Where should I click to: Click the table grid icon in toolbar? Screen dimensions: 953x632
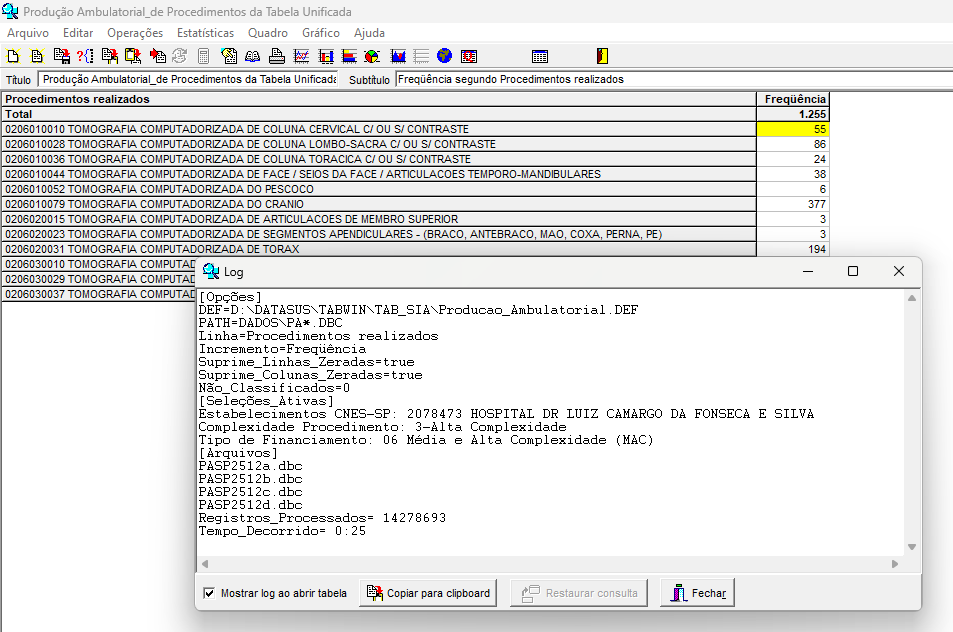coord(540,57)
